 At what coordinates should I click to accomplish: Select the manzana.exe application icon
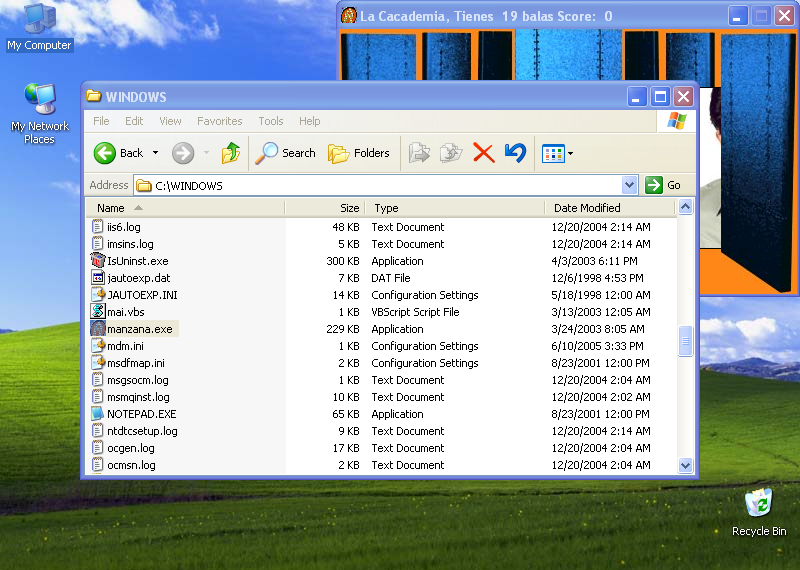point(97,329)
